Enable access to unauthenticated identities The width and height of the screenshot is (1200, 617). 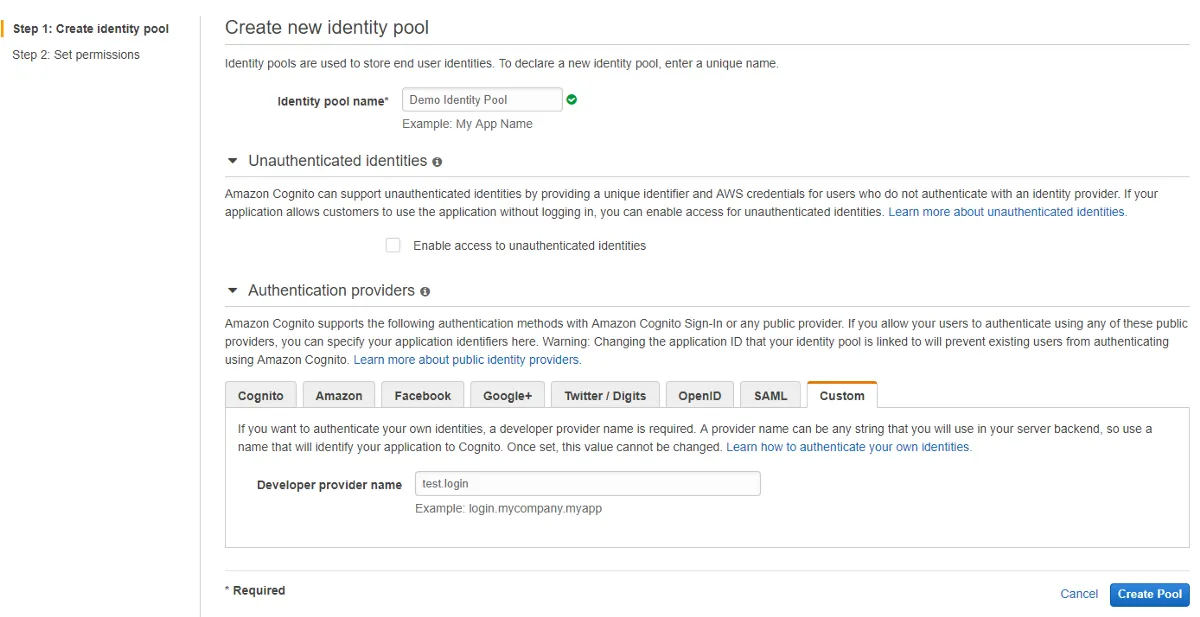coord(393,245)
